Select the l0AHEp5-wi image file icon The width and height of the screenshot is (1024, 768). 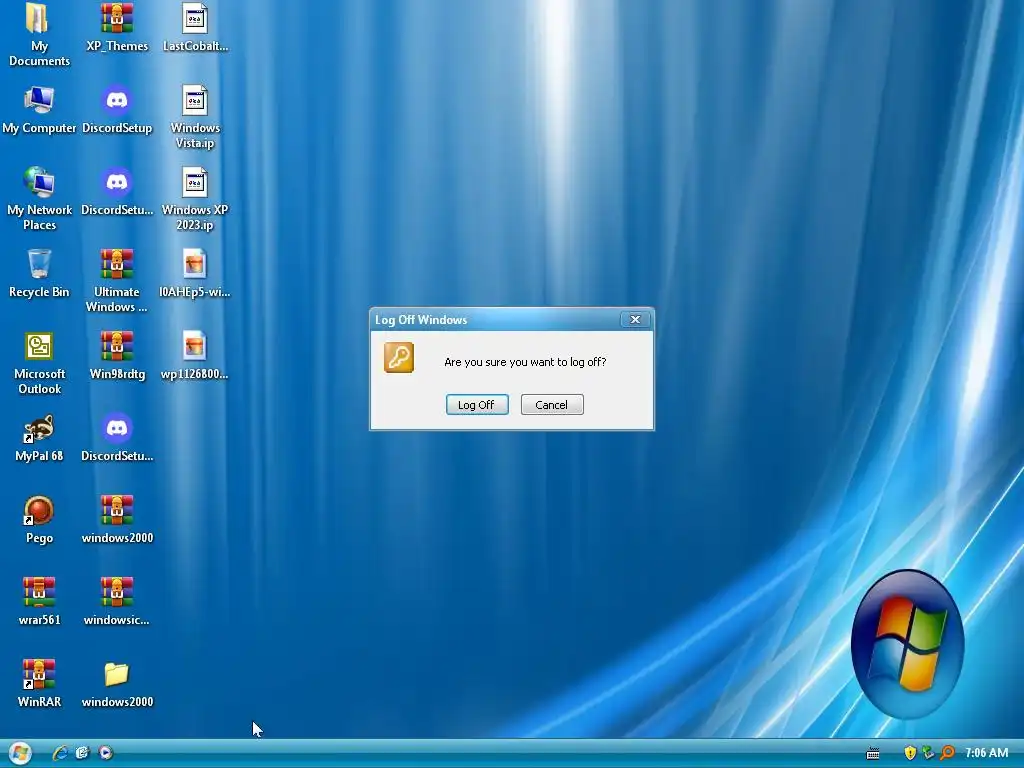pyautogui.click(x=195, y=274)
